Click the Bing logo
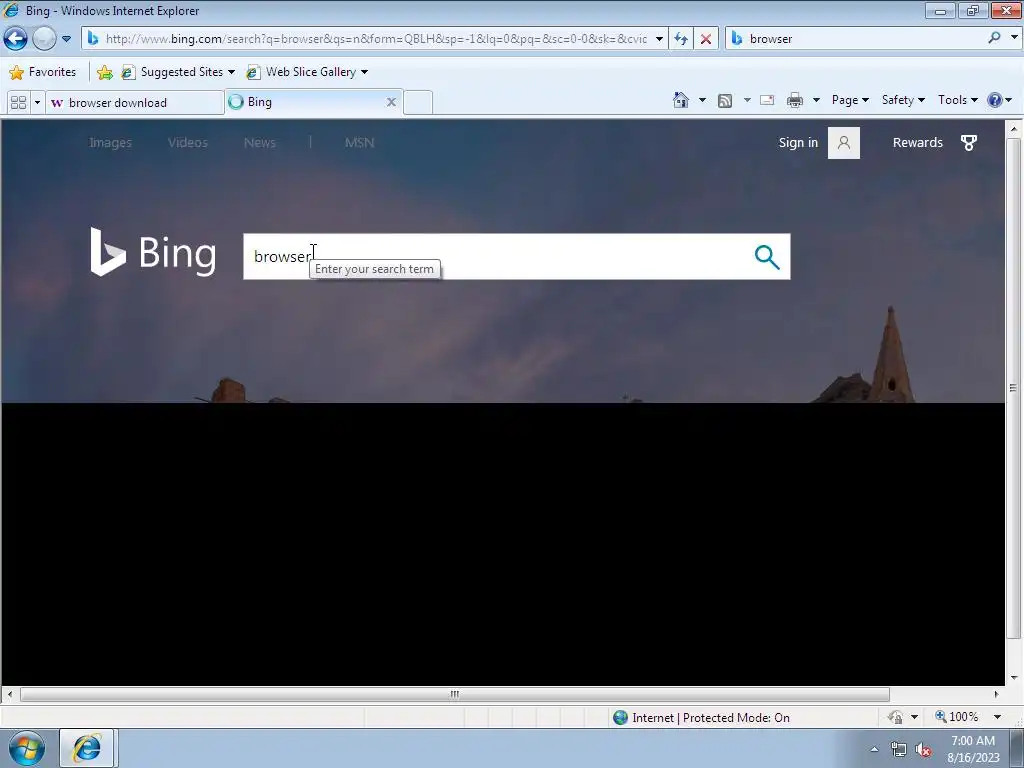 click(x=153, y=252)
